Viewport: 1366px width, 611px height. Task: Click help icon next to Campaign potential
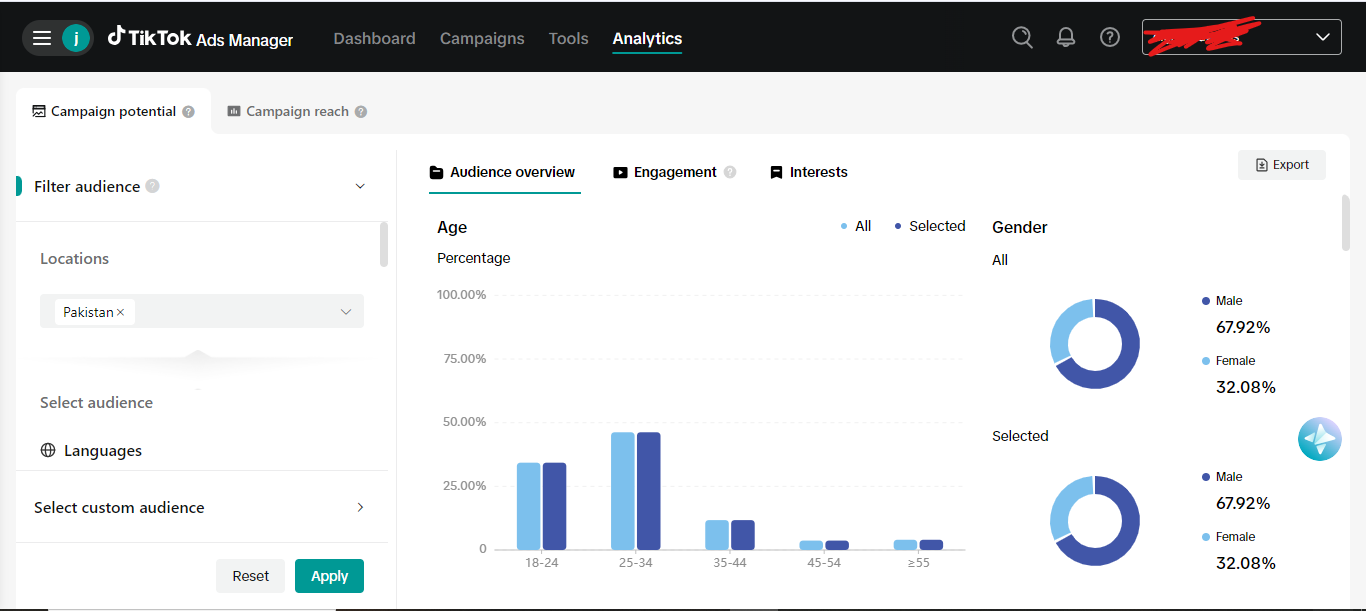(x=188, y=112)
